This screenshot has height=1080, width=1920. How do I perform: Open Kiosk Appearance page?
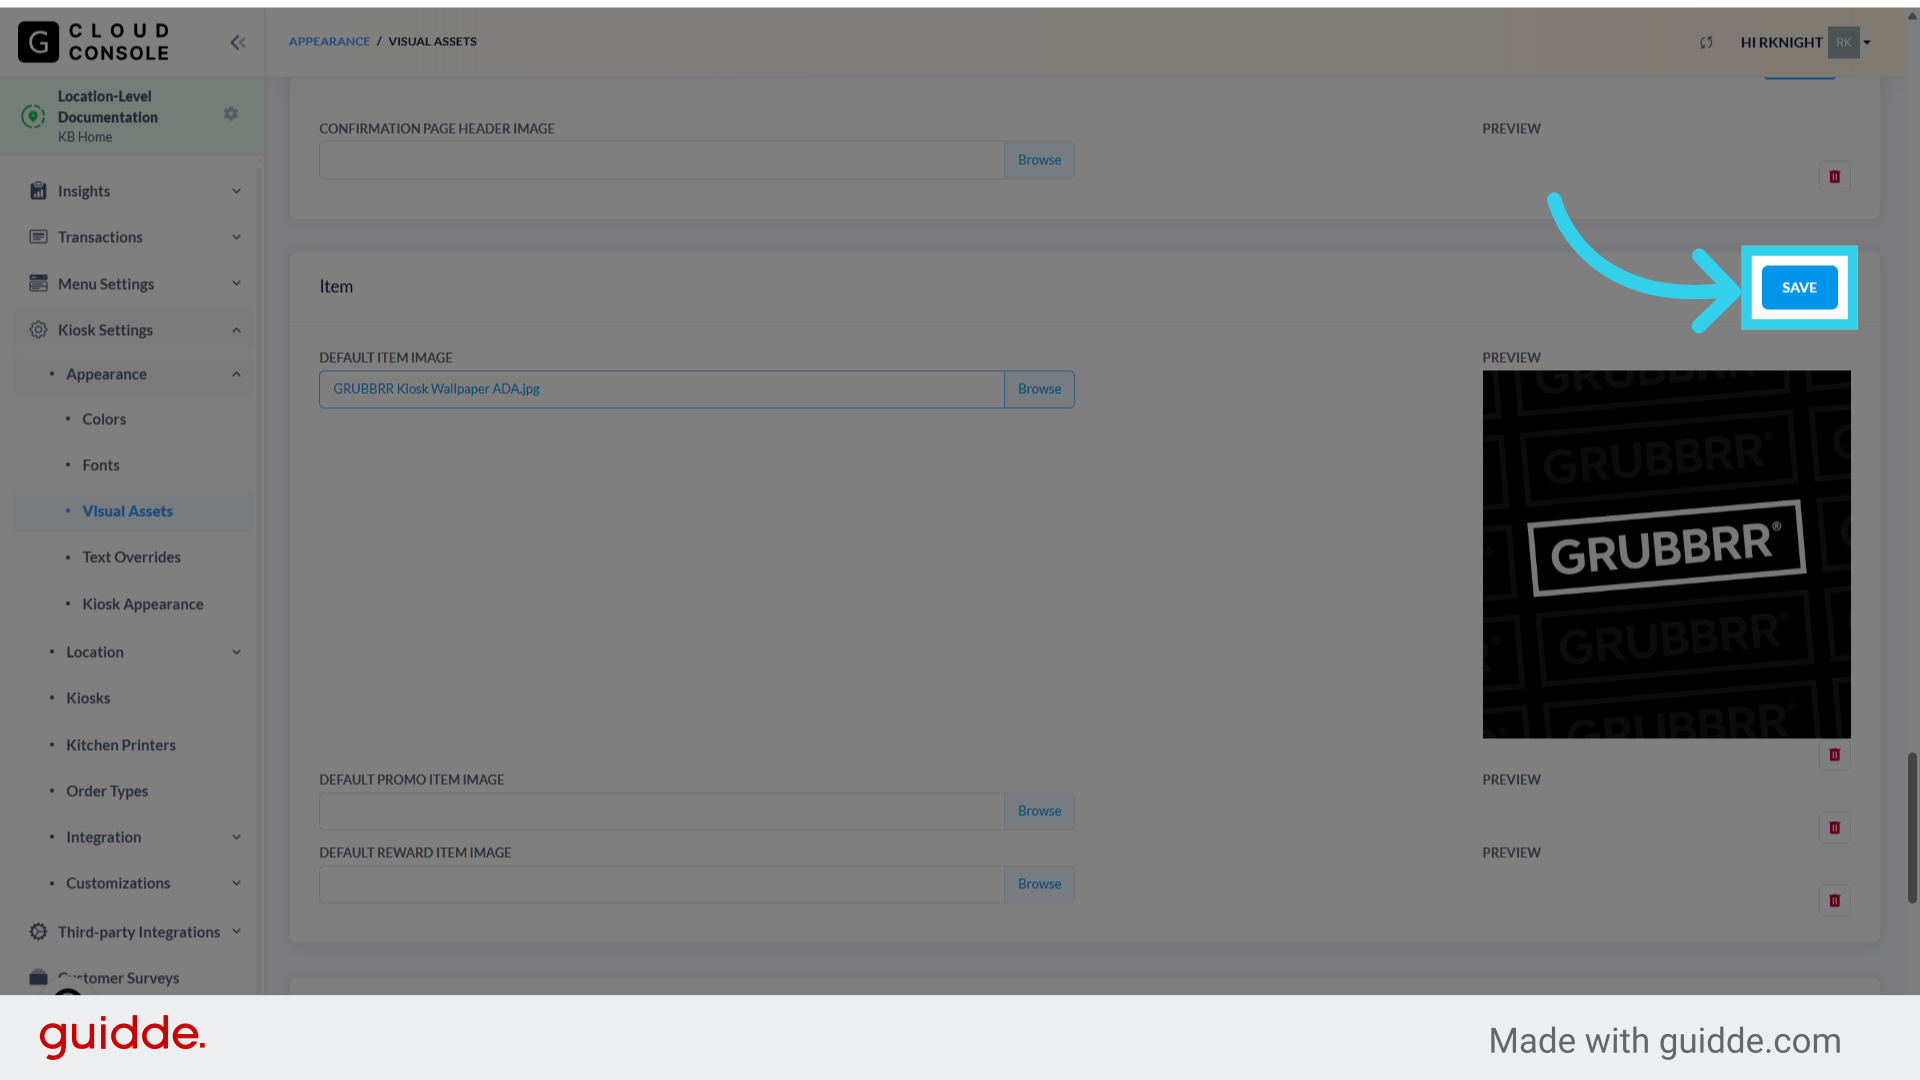click(143, 604)
